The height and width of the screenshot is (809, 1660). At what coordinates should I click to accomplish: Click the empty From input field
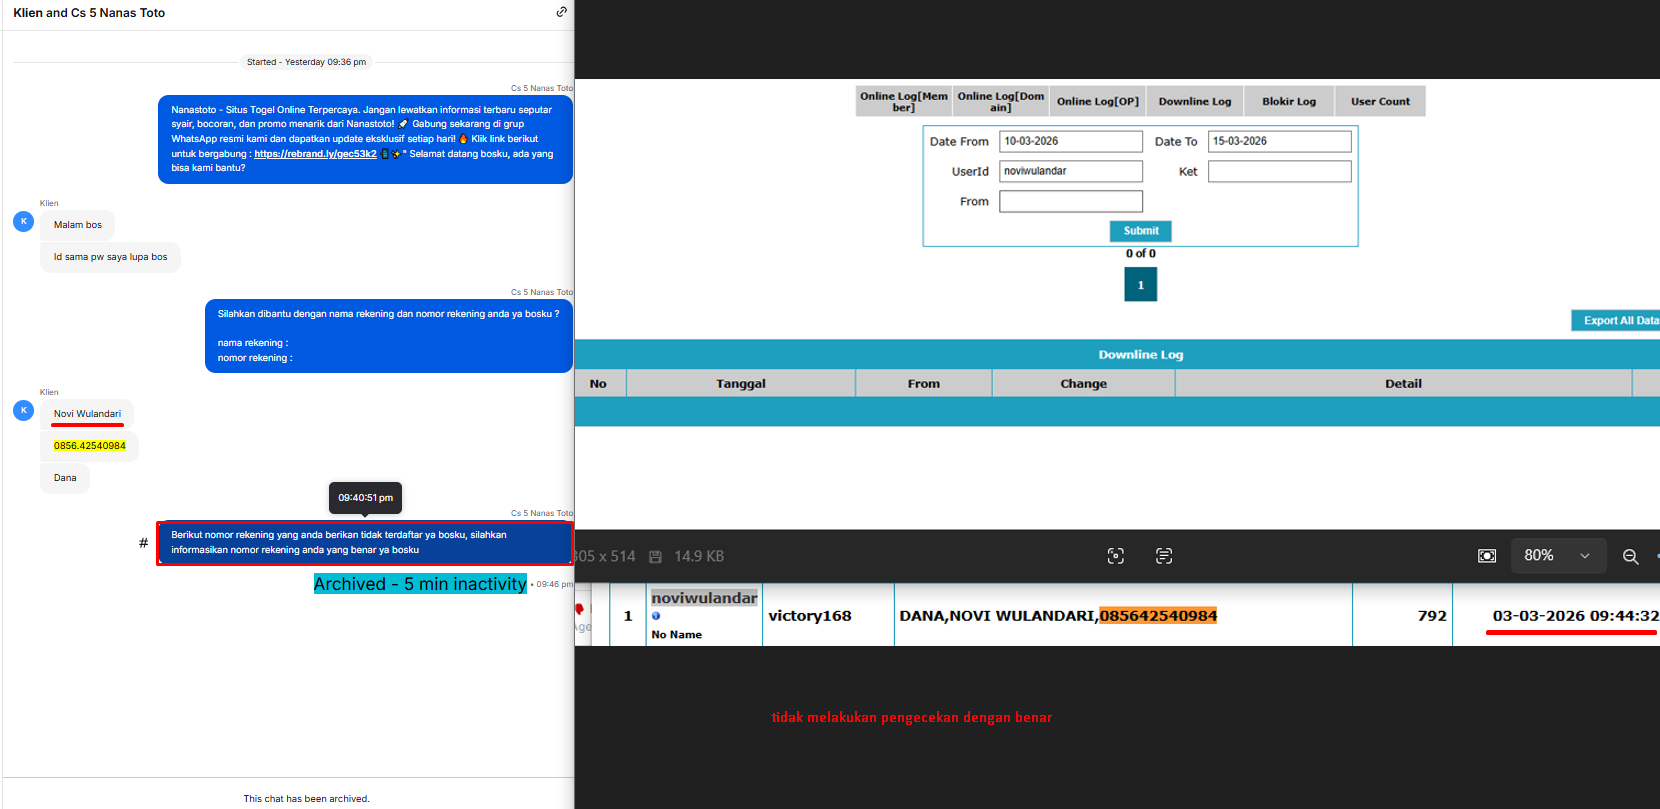[x=1071, y=201]
